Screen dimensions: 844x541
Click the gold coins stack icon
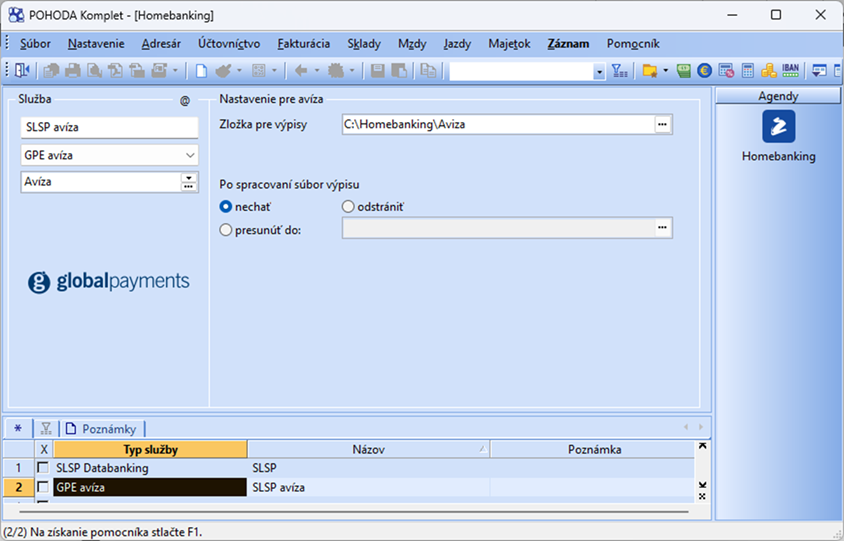[769, 71]
